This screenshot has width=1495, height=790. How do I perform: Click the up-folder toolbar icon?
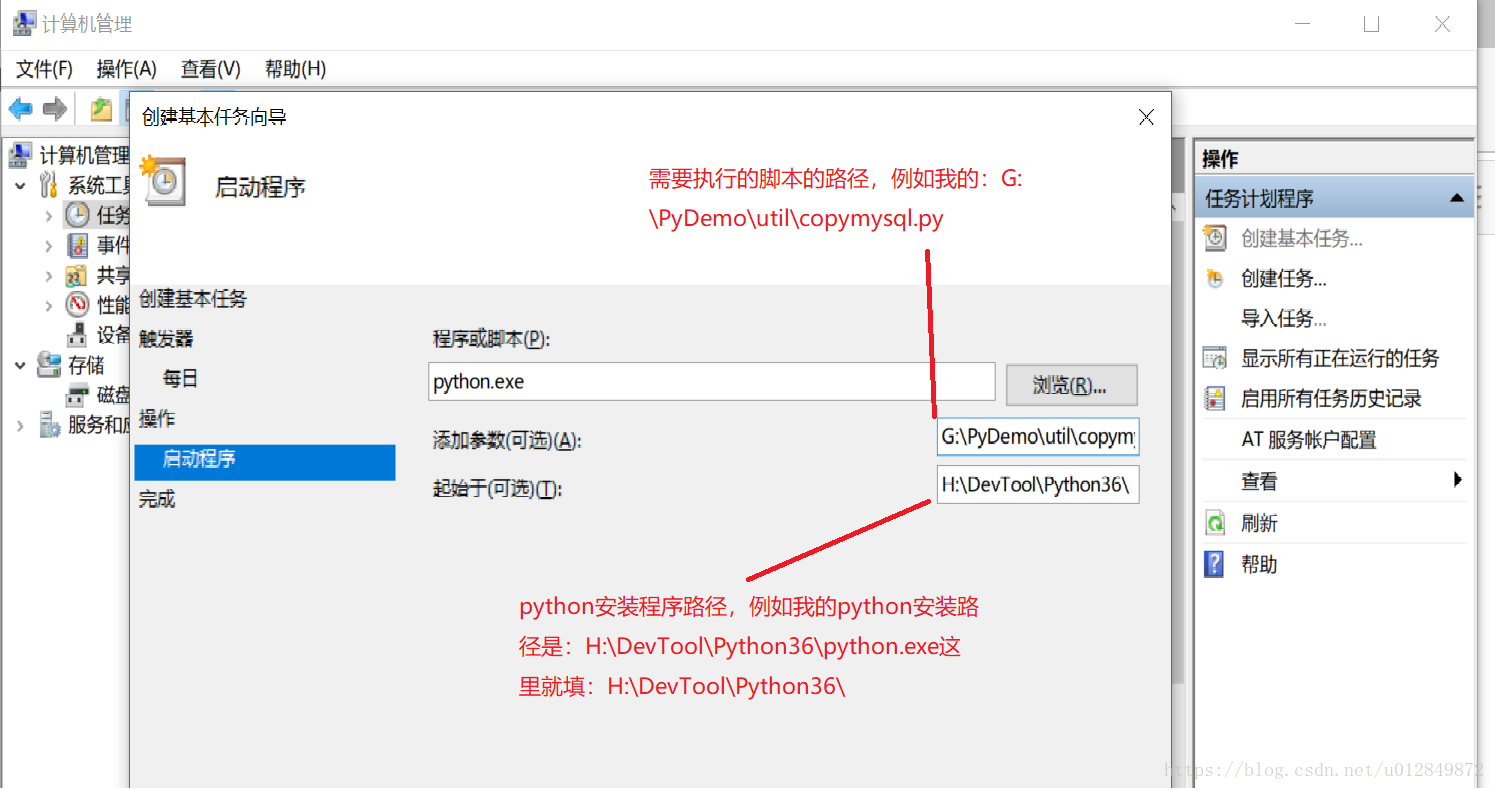(101, 109)
